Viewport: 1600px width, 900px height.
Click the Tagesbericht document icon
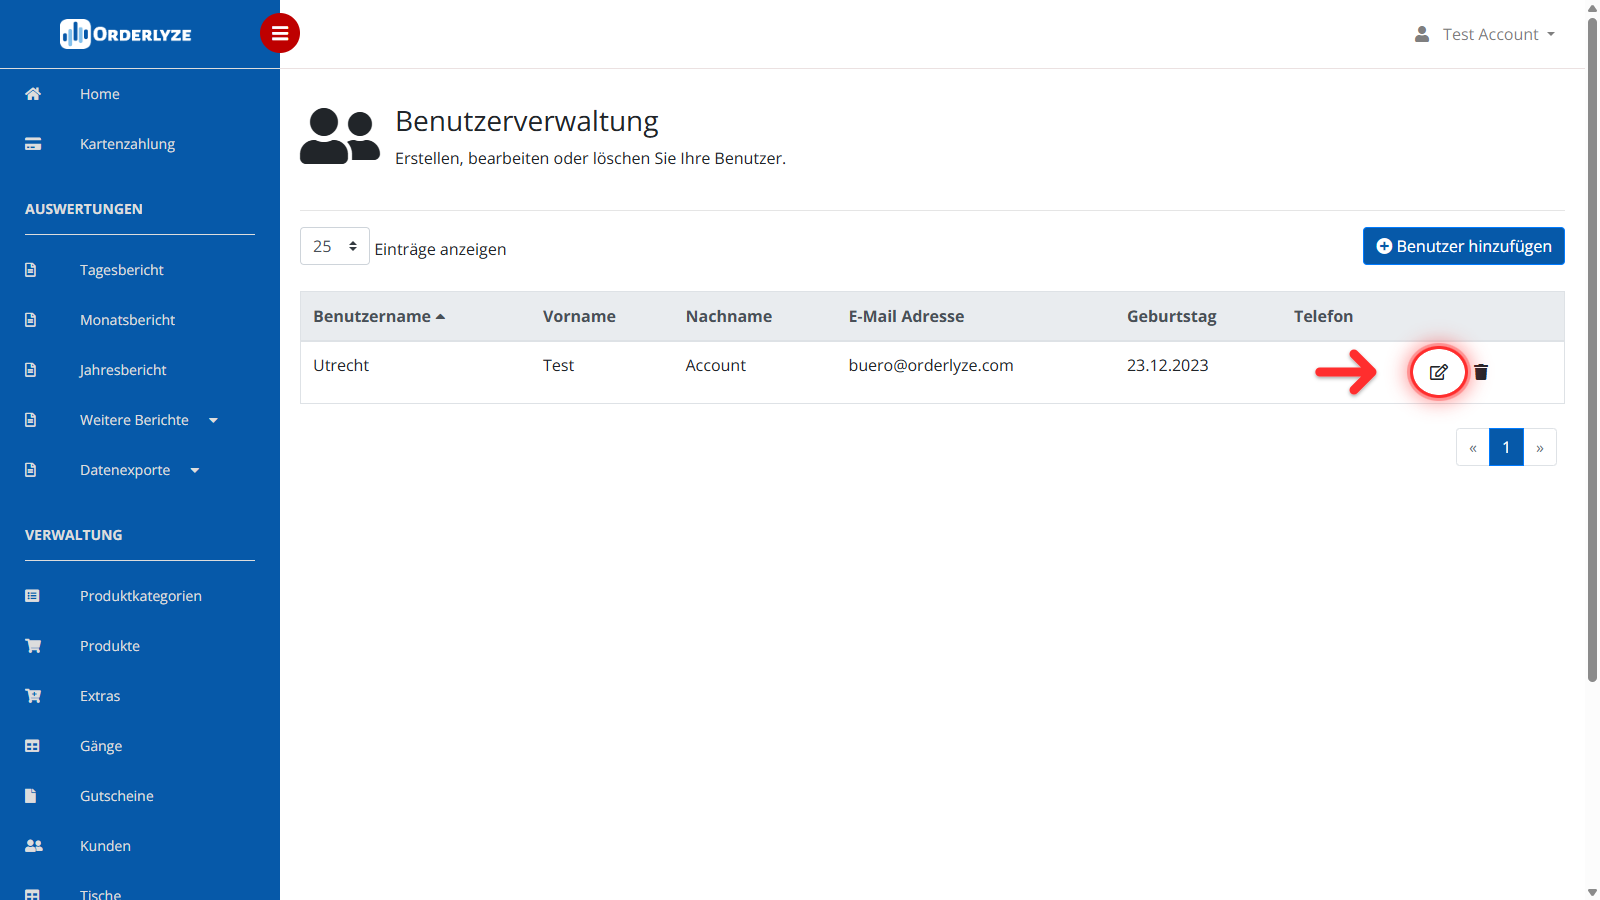tap(31, 270)
